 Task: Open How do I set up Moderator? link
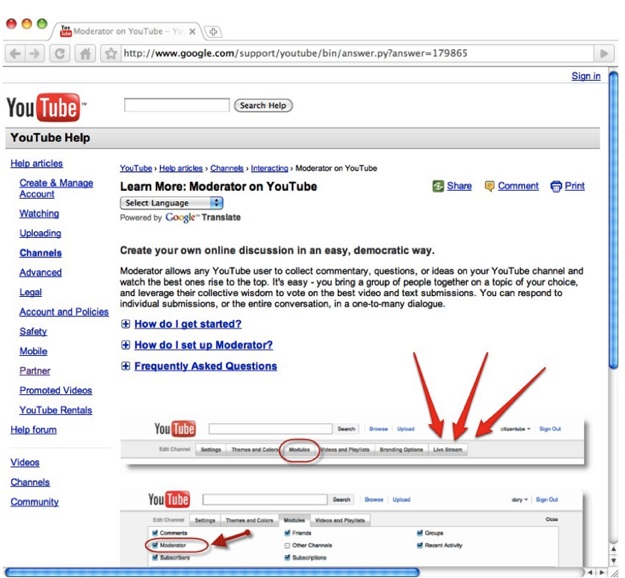(203, 345)
